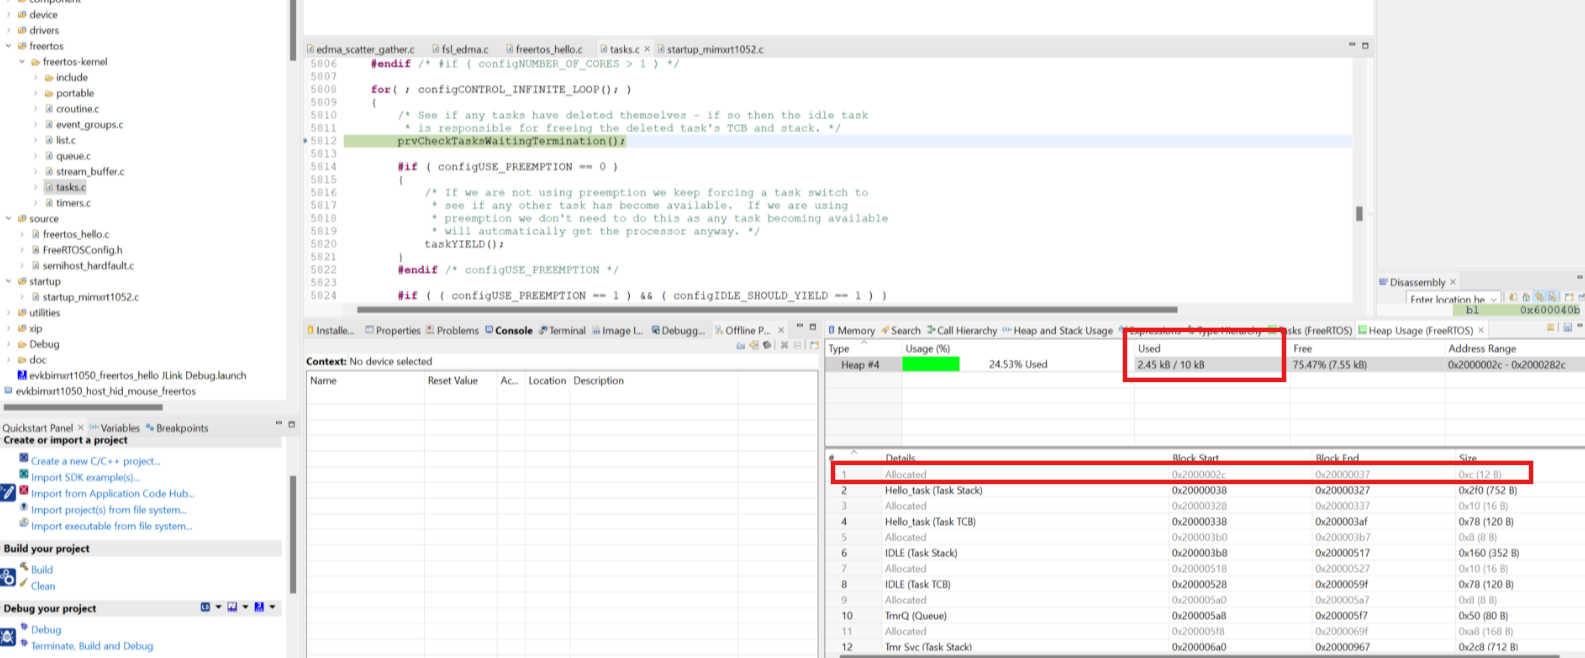
Task: Open the Disassembly location combo box
Action: click(1453, 298)
